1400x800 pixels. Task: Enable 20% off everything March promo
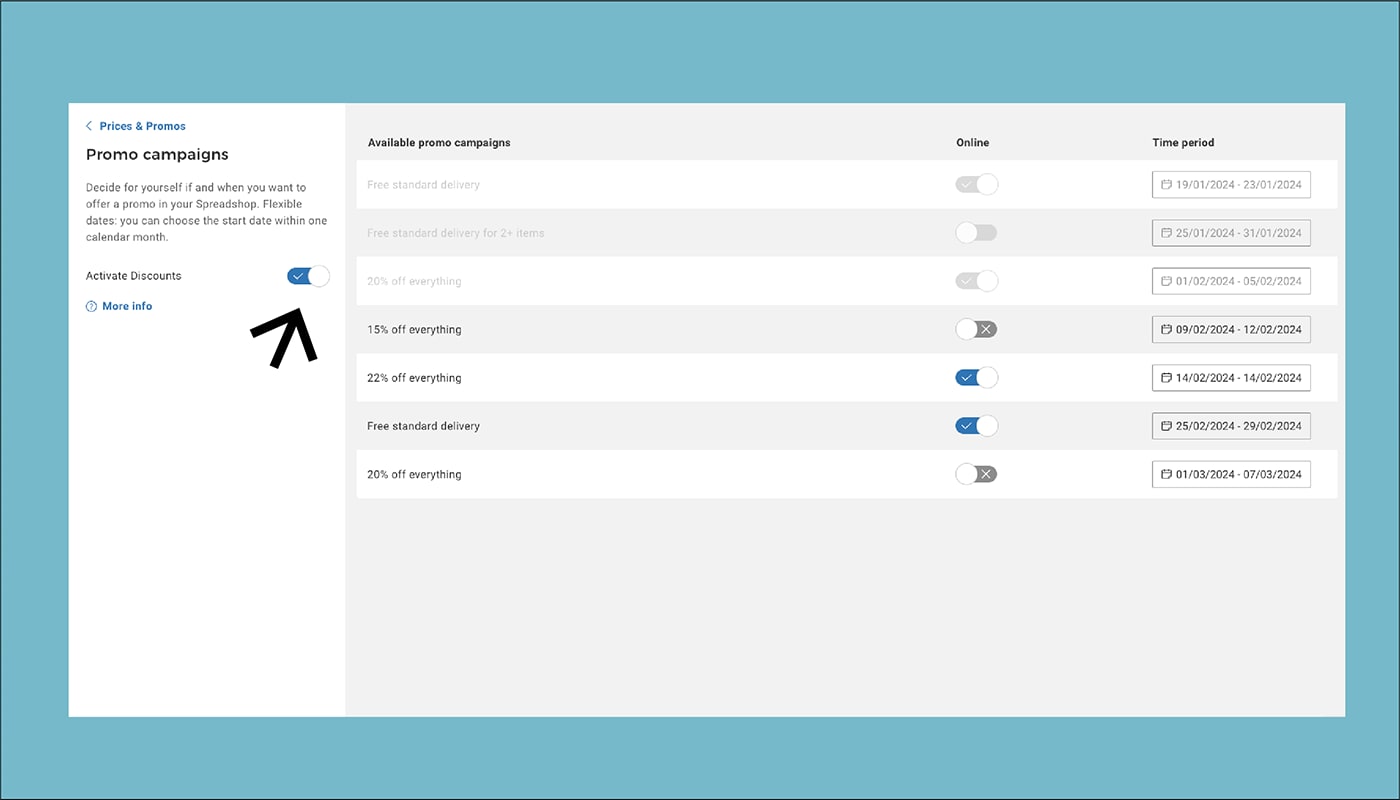[976, 474]
